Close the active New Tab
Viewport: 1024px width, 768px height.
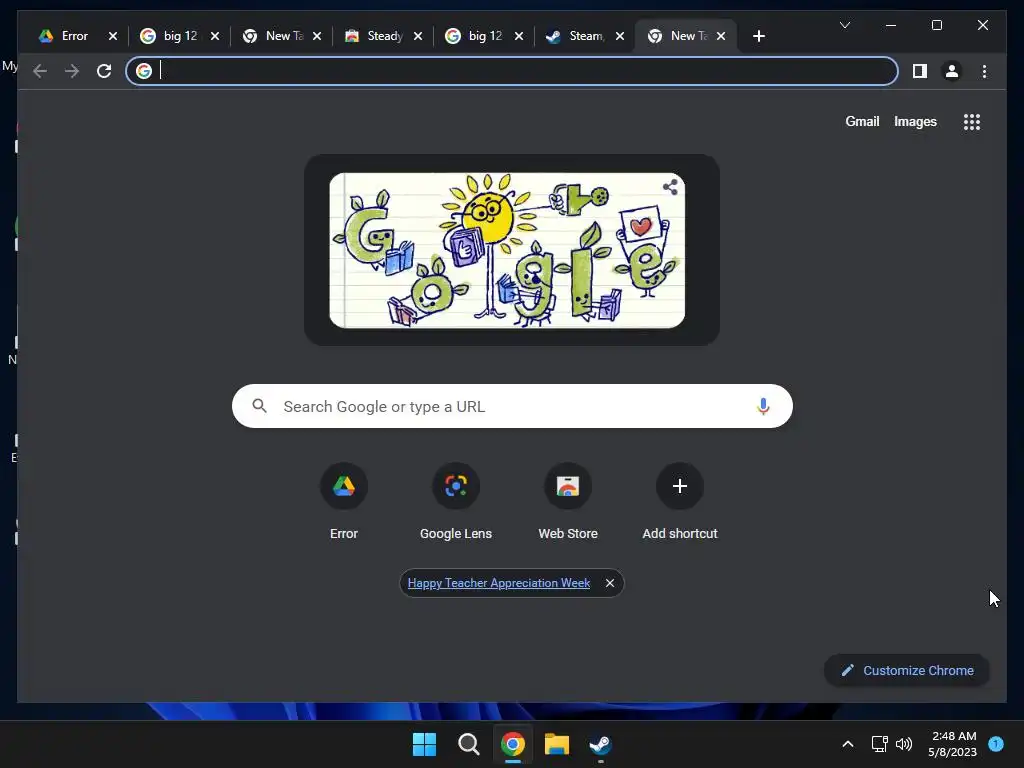pyautogui.click(x=721, y=36)
